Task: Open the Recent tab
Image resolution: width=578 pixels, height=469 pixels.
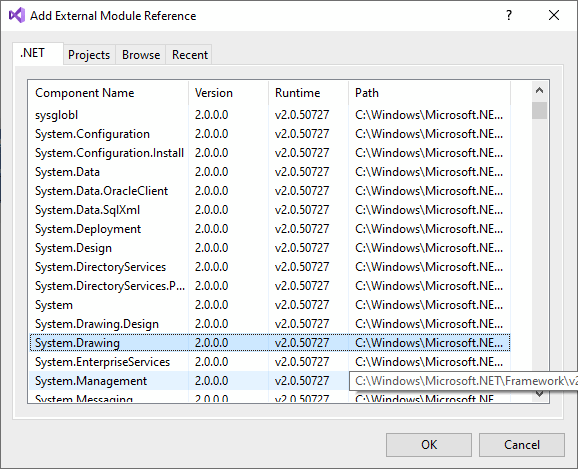Action: click(x=190, y=55)
